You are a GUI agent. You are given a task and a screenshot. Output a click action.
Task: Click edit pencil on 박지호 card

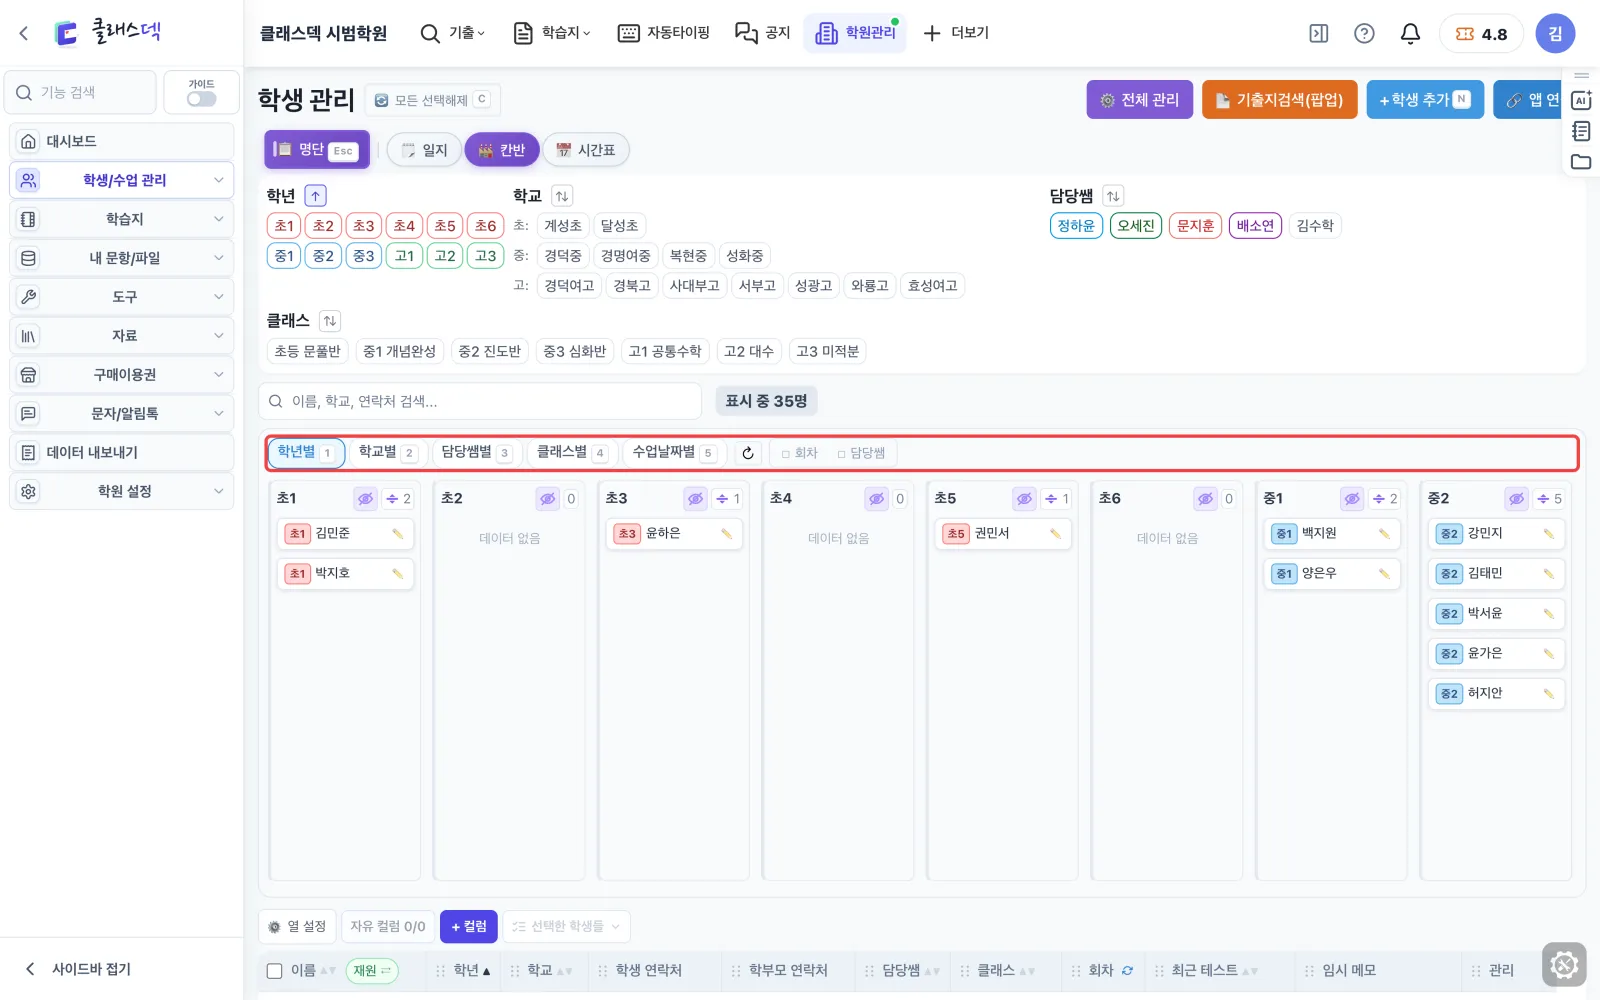[397, 574]
